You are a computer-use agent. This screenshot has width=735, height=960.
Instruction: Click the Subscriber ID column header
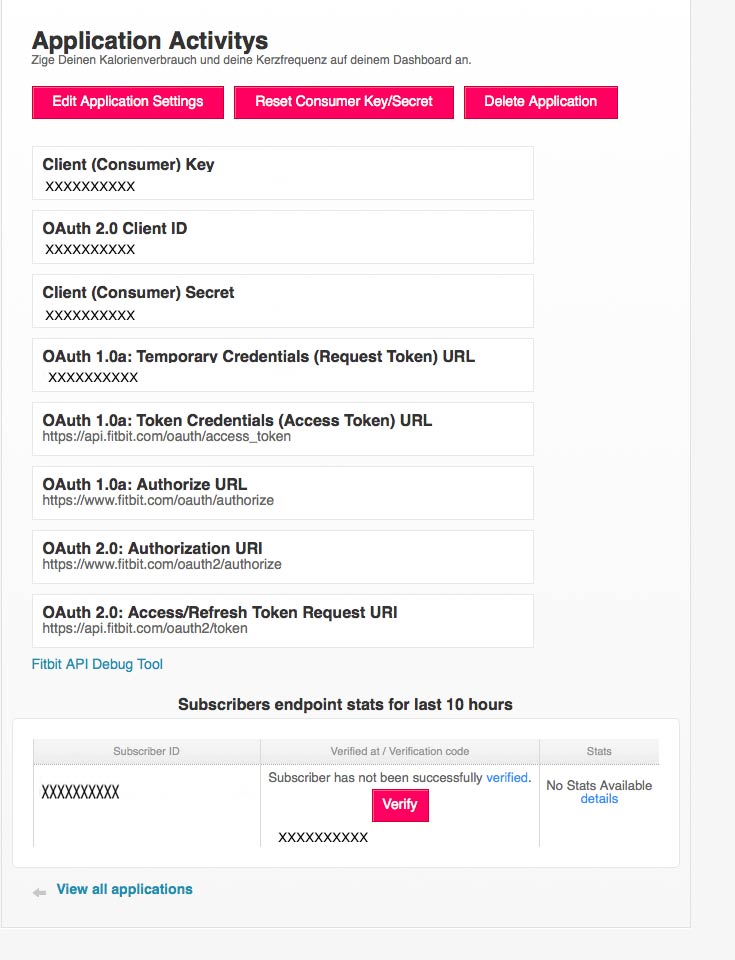point(146,751)
